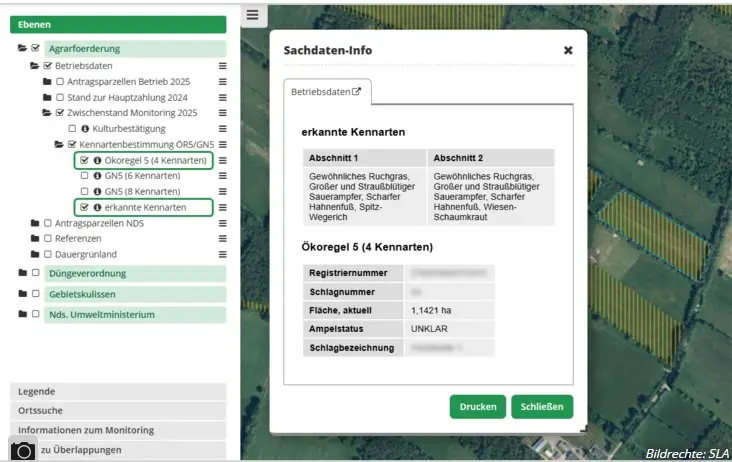Enable the GN5 (8 Kennarten) checkbox

tap(84, 191)
